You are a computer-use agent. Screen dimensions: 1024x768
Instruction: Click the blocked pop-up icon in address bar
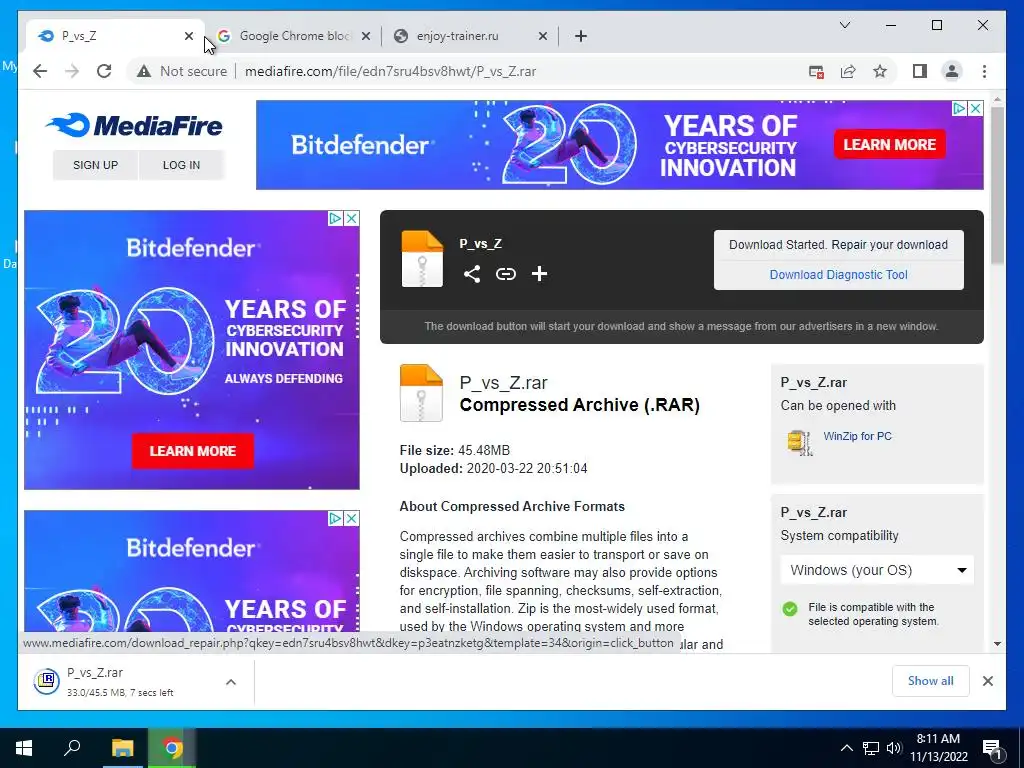pos(816,72)
